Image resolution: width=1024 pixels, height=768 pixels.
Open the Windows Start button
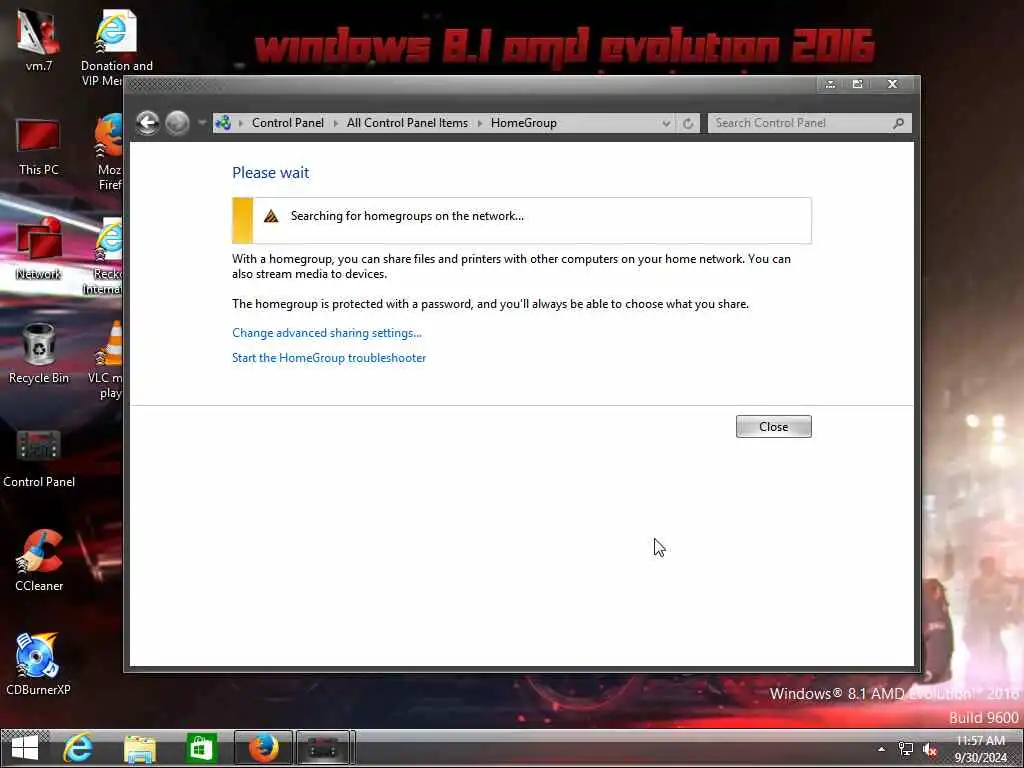(25, 748)
